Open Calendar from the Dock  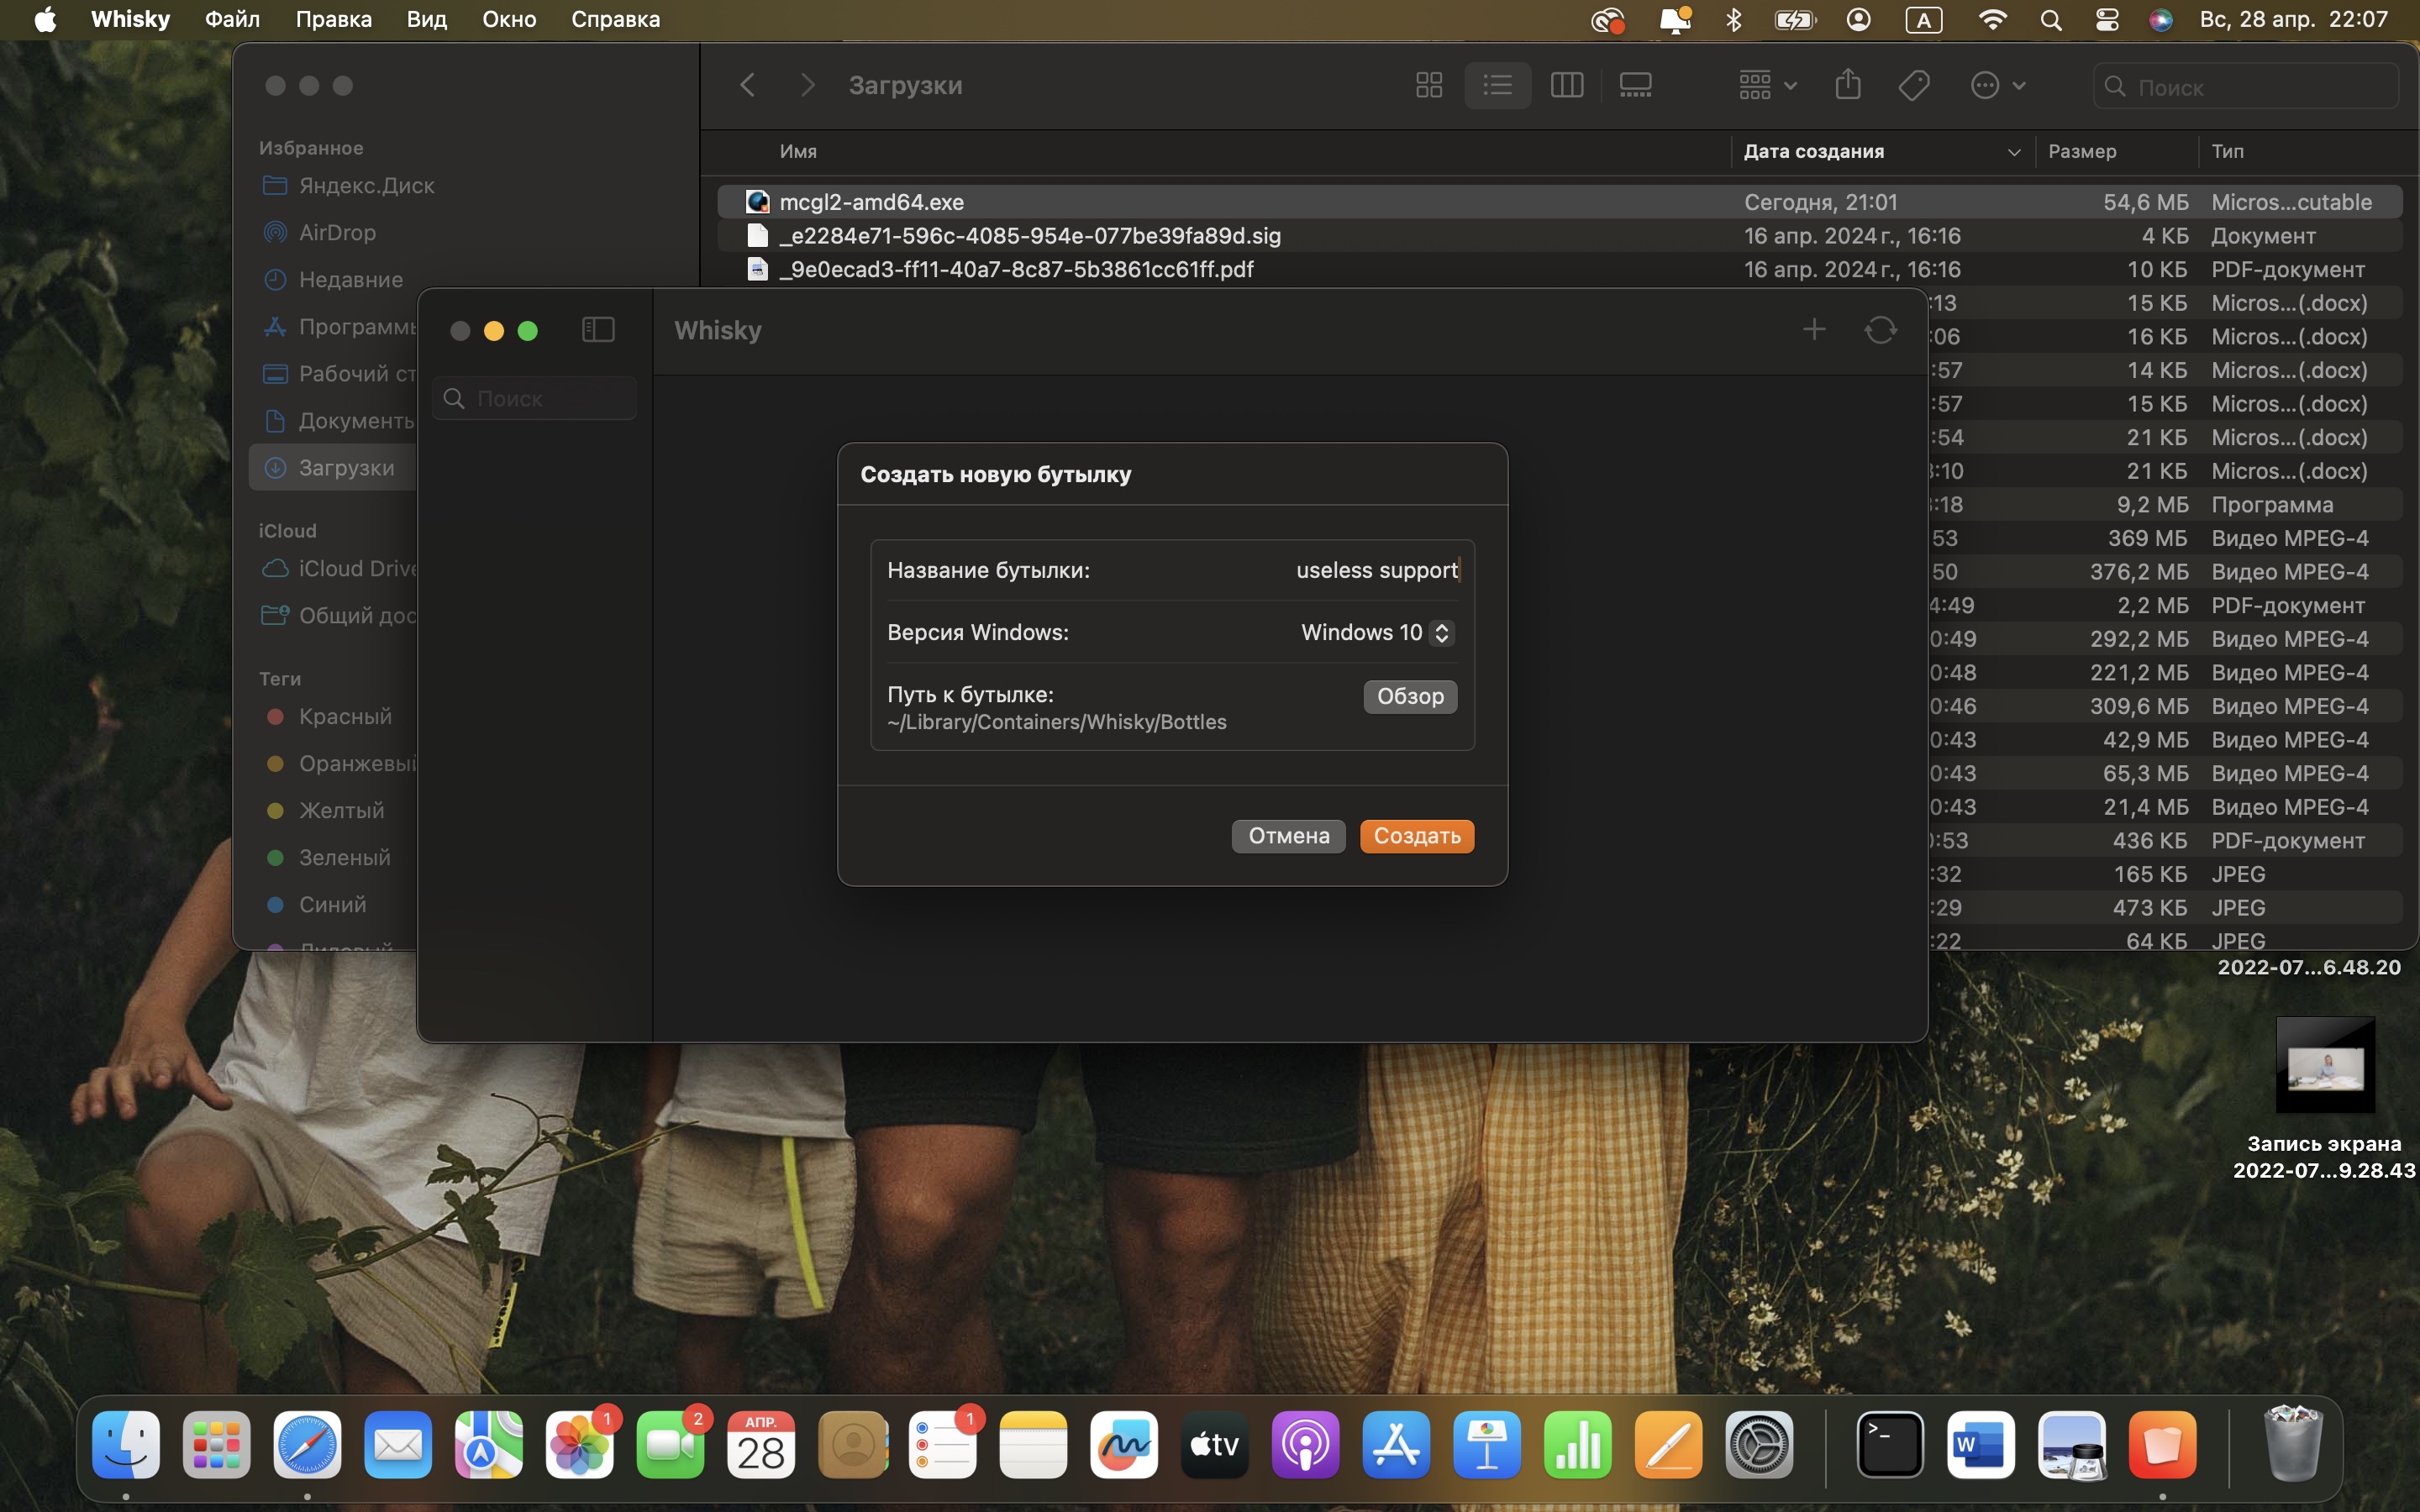click(x=761, y=1445)
